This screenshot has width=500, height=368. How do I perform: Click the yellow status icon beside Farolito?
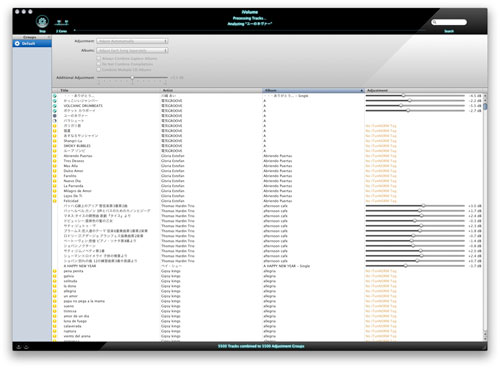[55, 176]
